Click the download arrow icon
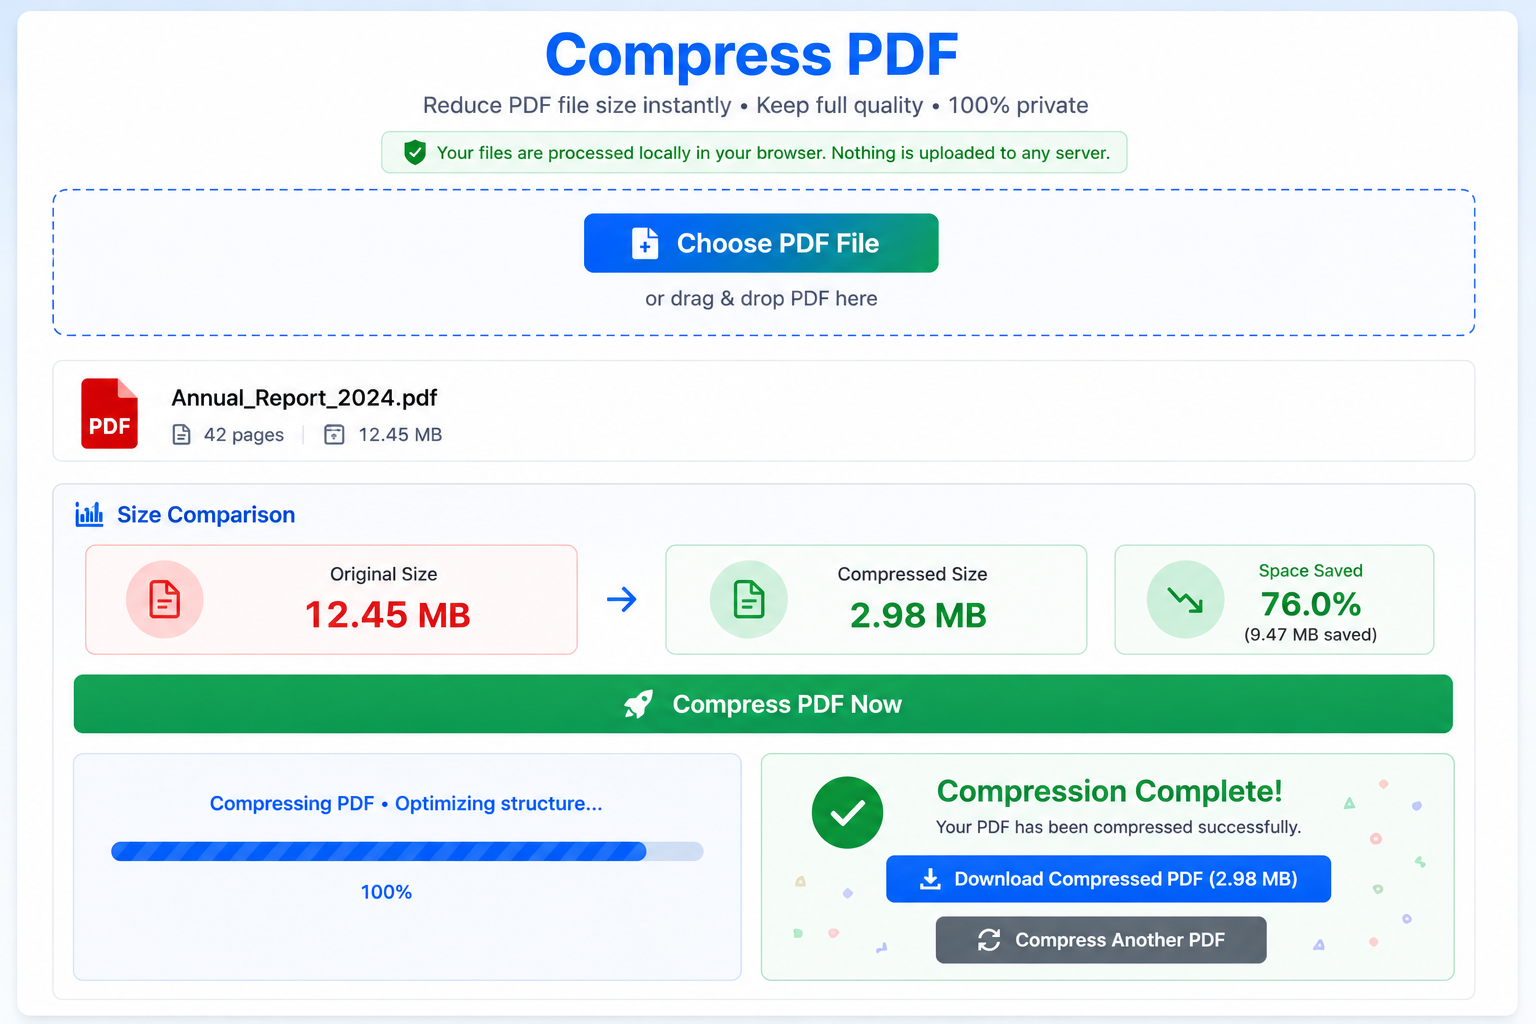 coord(930,879)
